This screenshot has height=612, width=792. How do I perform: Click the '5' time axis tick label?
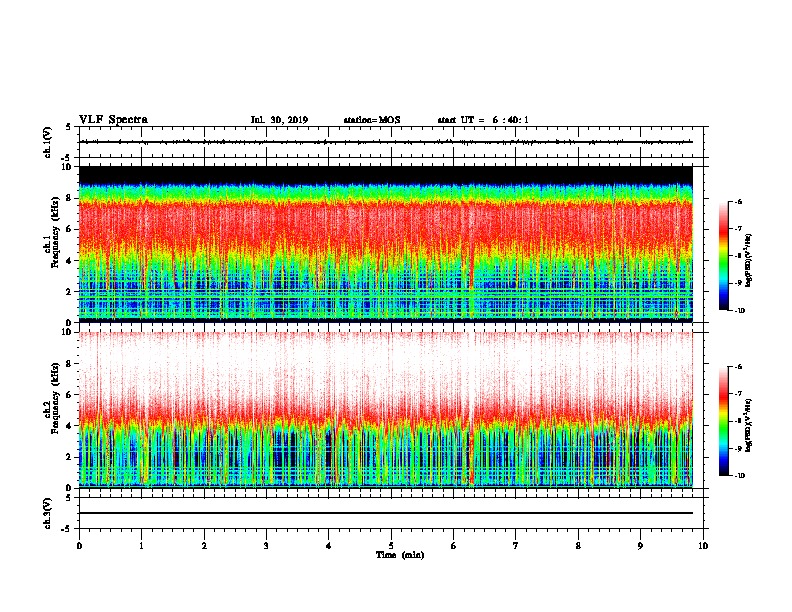tap(391, 546)
